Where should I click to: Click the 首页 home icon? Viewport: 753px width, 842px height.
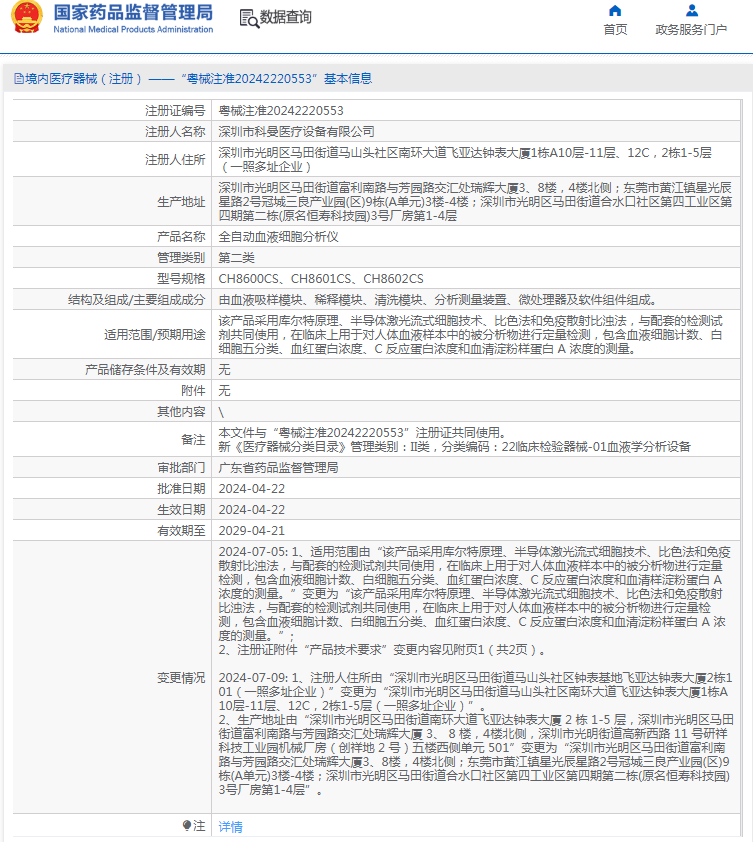point(615,11)
